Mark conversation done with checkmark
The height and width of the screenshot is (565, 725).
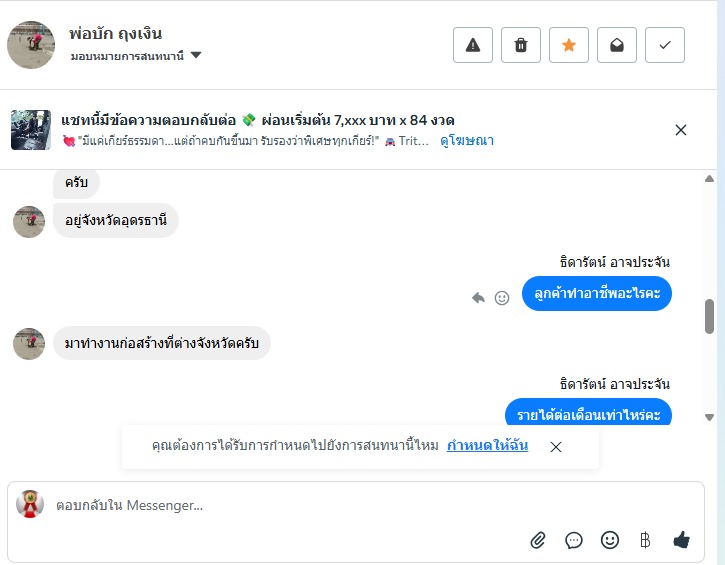click(x=665, y=45)
